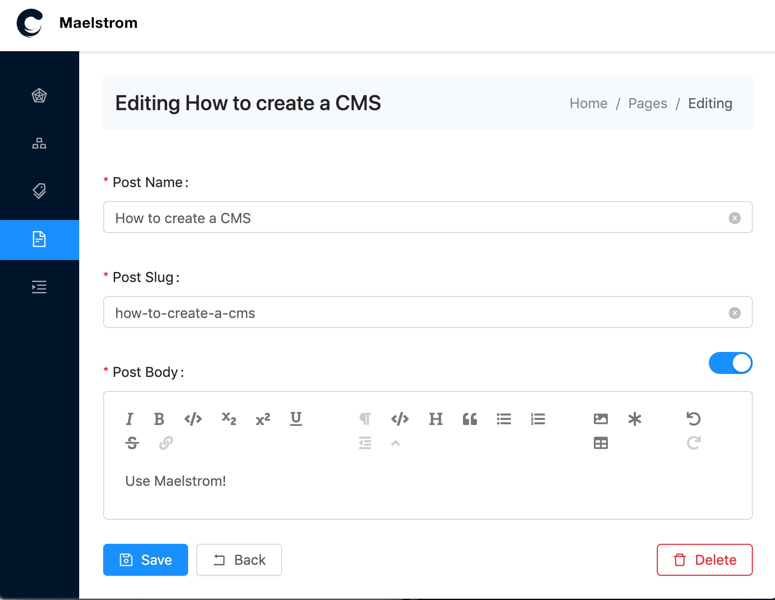Open the tags sidebar icon
This screenshot has width=775, height=600.
[x=39, y=191]
